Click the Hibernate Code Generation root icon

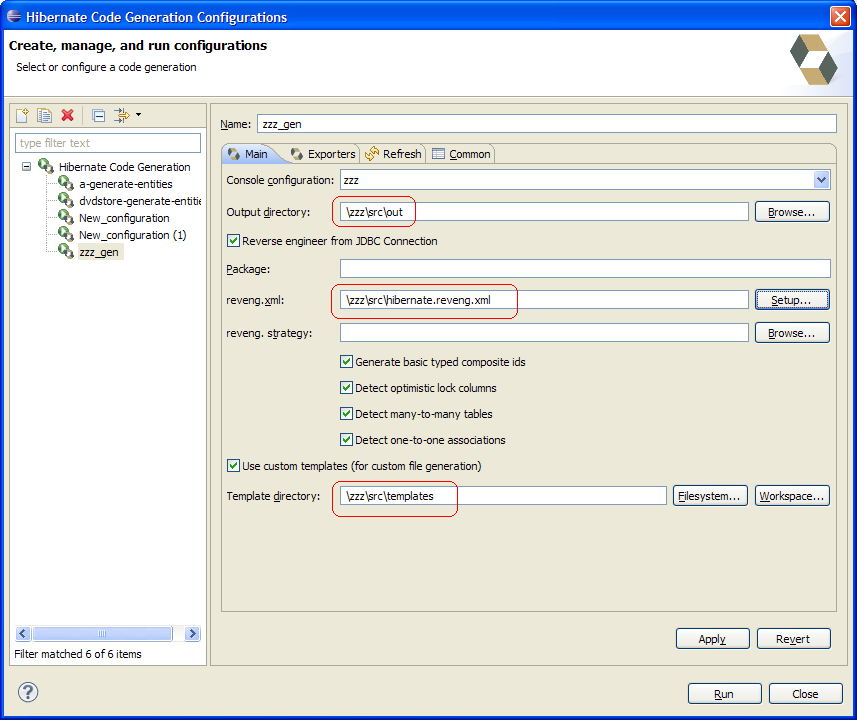(x=46, y=166)
